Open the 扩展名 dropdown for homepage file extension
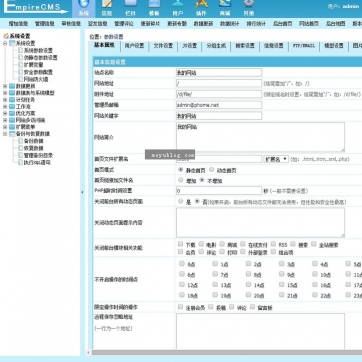 [276, 159]
